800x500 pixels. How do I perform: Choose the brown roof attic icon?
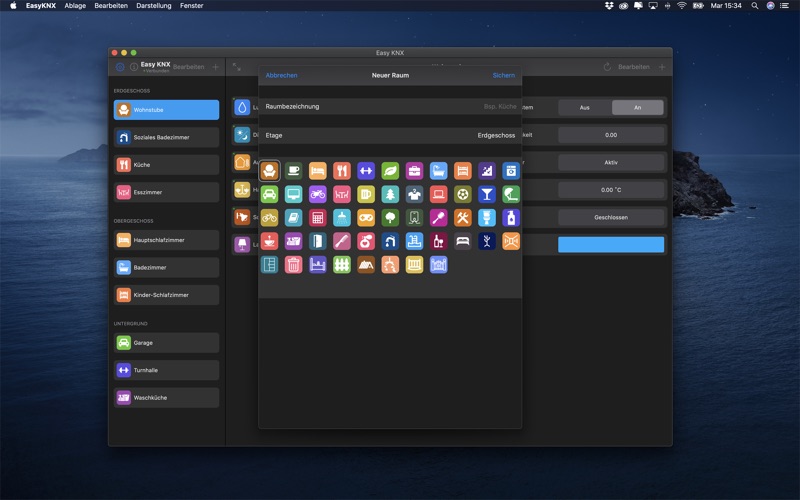[366, 265]
